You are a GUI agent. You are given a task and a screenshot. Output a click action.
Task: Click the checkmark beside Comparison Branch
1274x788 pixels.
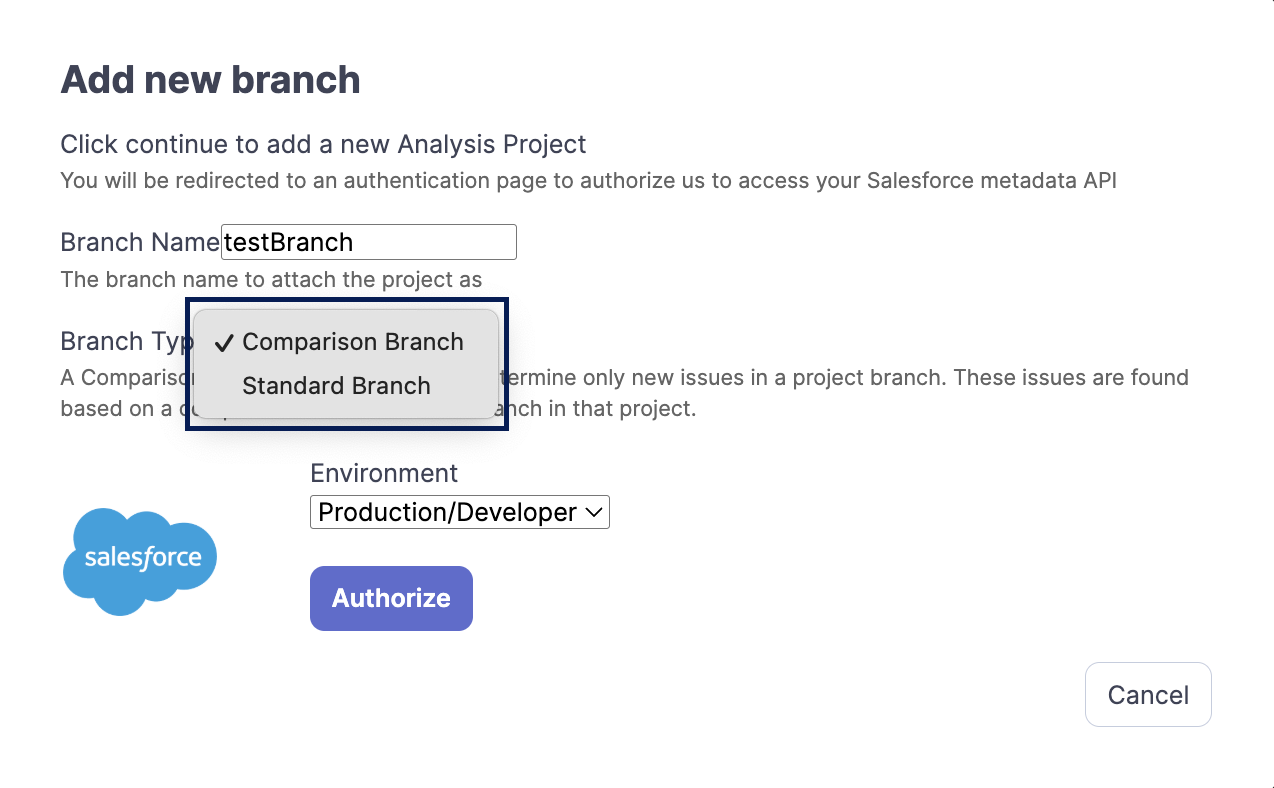coord(224,343)
